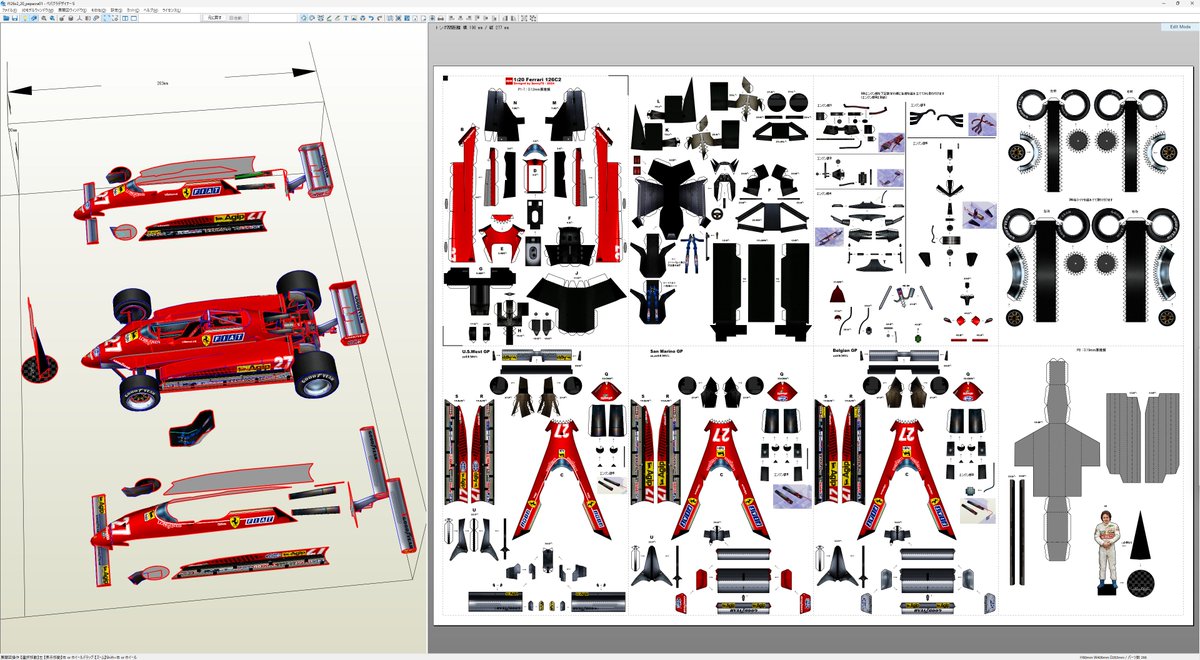Click the Edit Mode button
This screenshot has height=660, width=1200.
[x=1178, y=28]
